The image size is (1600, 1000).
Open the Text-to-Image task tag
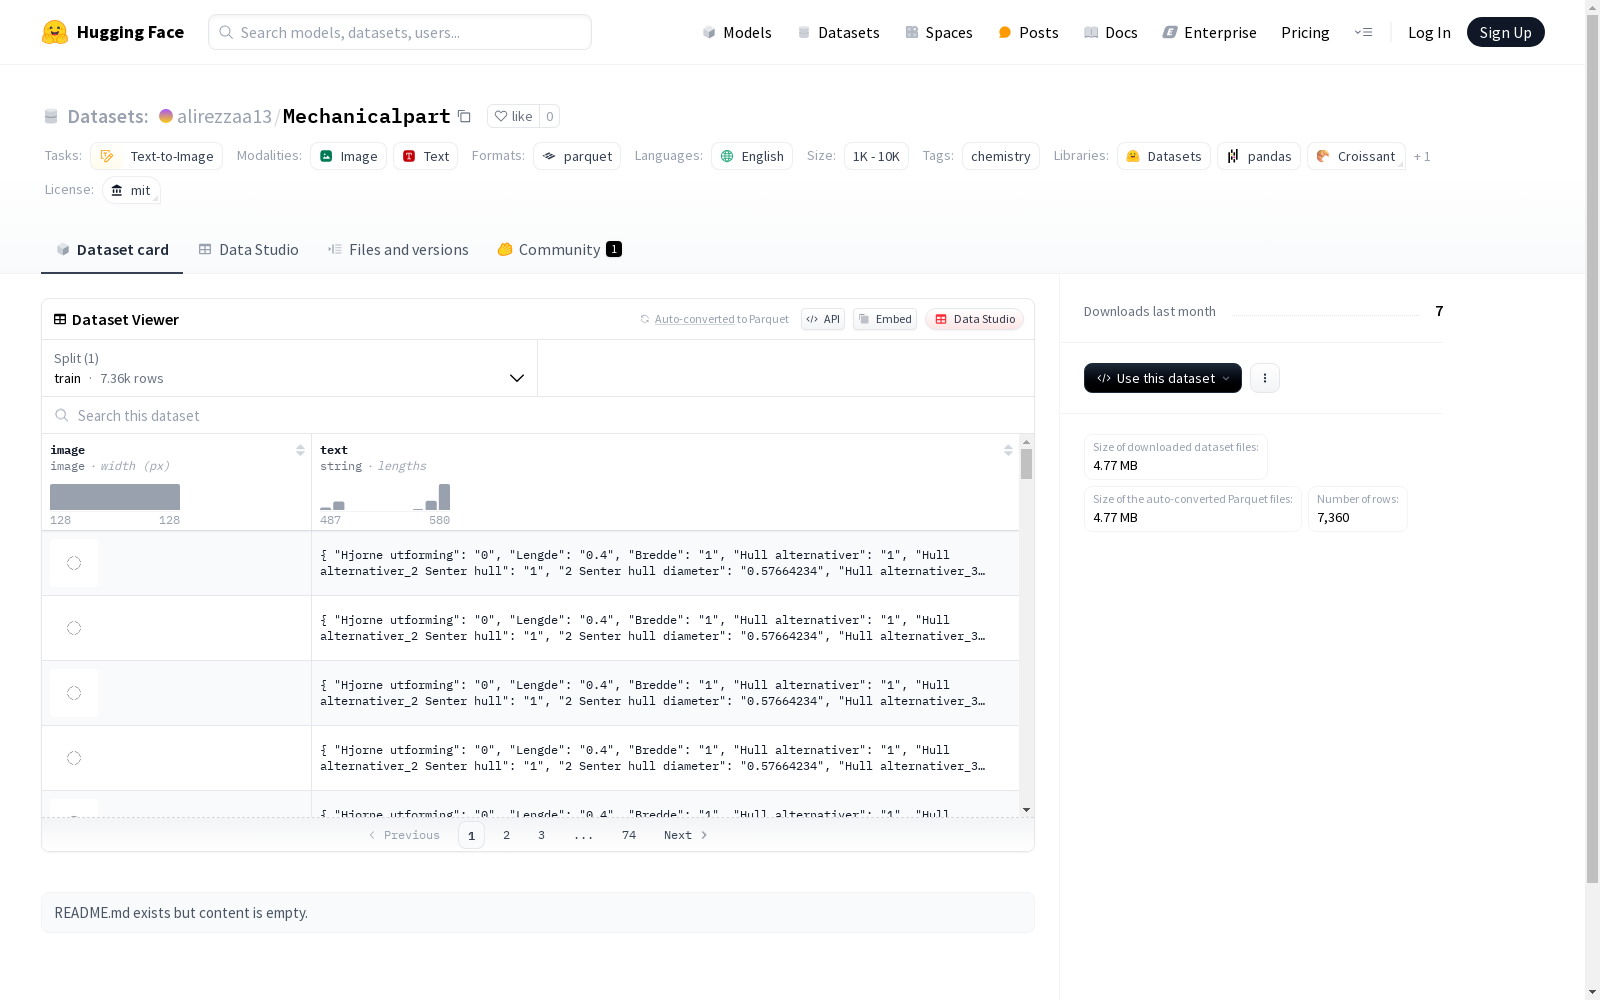tap(156, 156)
